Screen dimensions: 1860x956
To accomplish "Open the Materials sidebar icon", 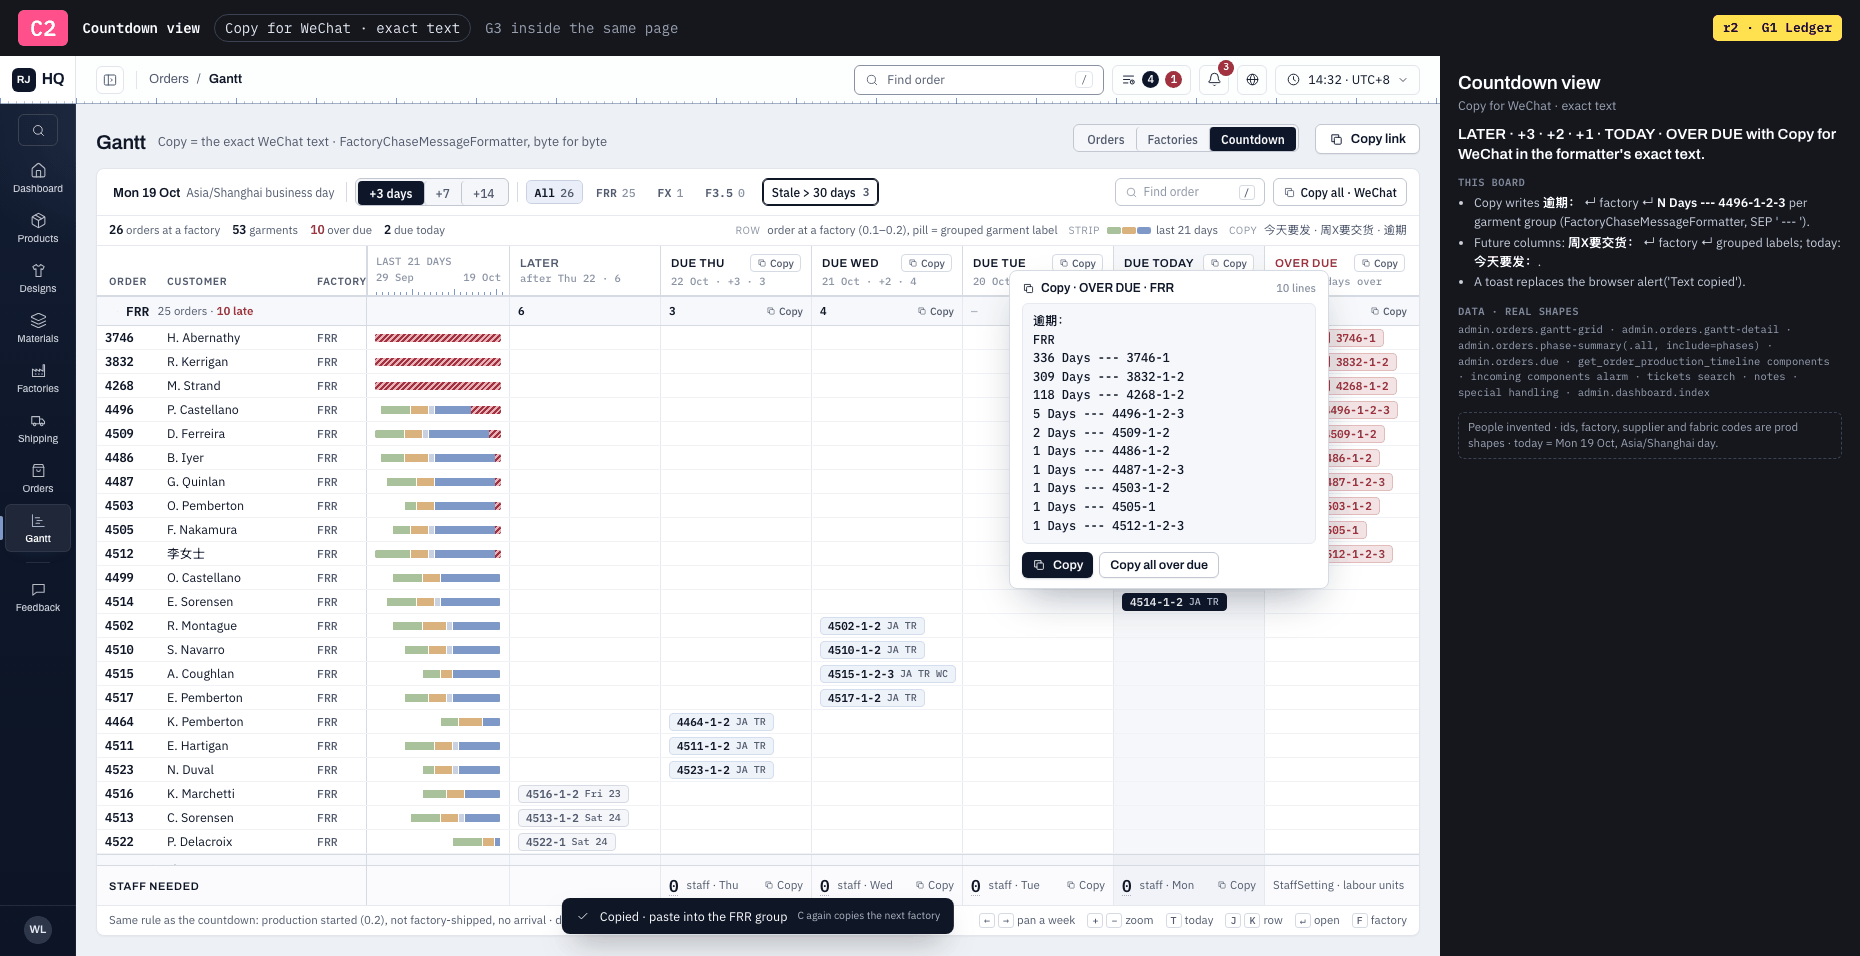I will click(x=38, y=328).
